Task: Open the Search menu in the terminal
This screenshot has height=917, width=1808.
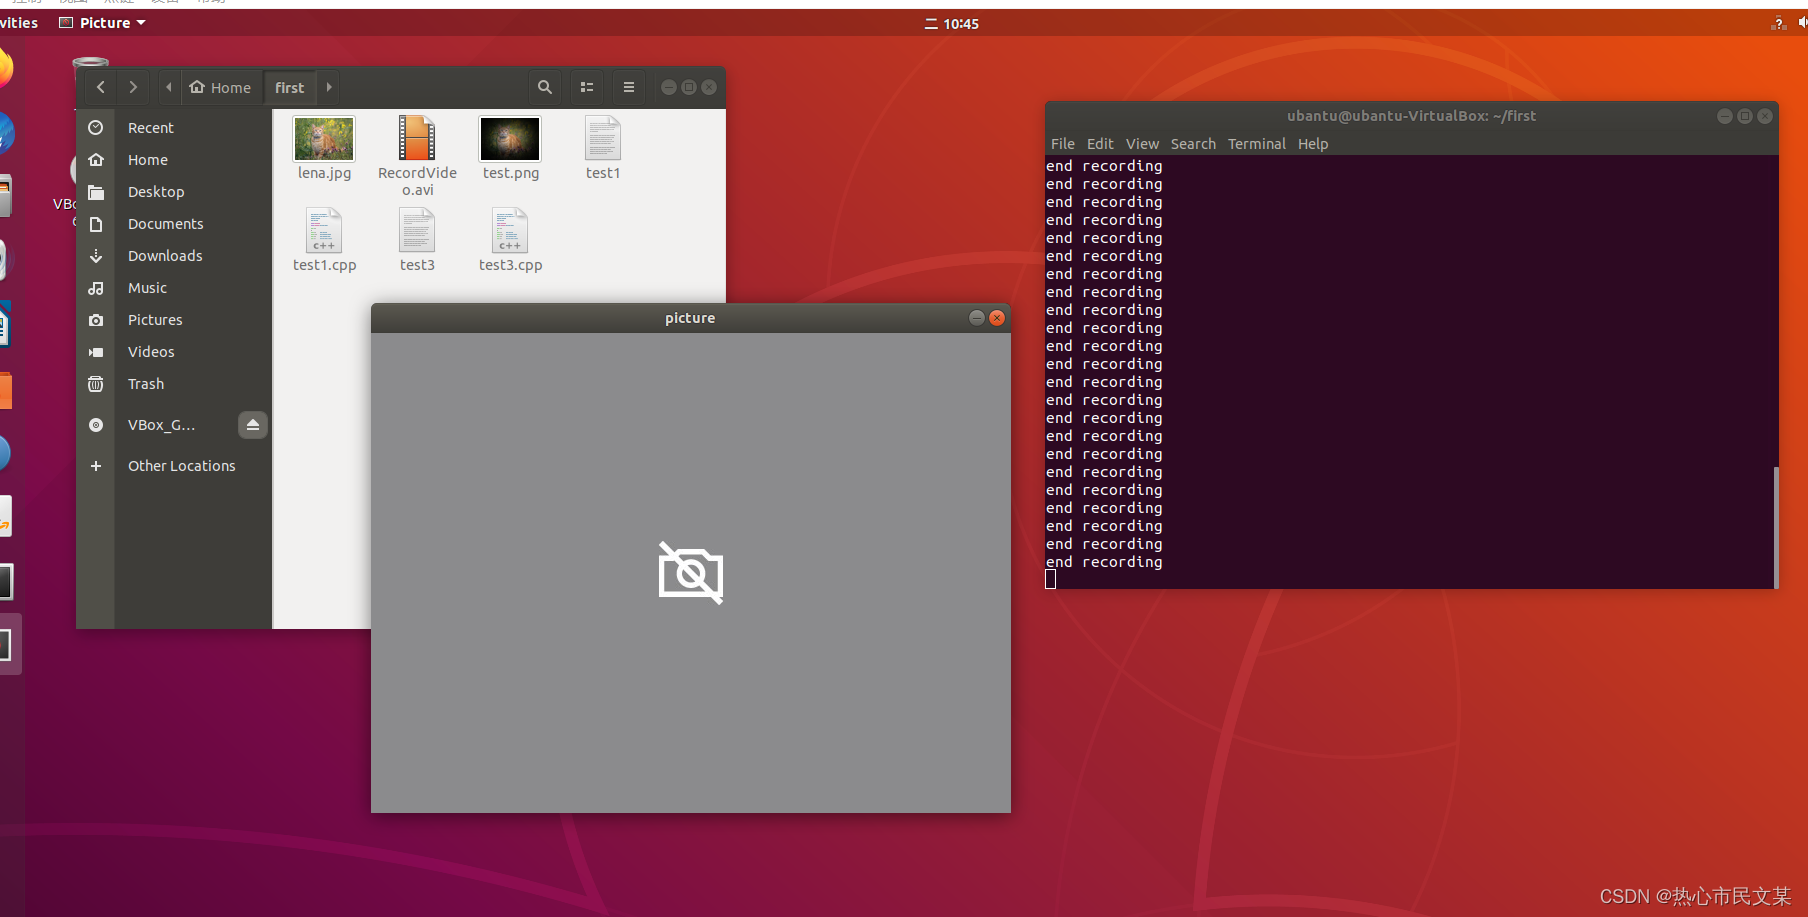Action: click(x=1193, y=143)
